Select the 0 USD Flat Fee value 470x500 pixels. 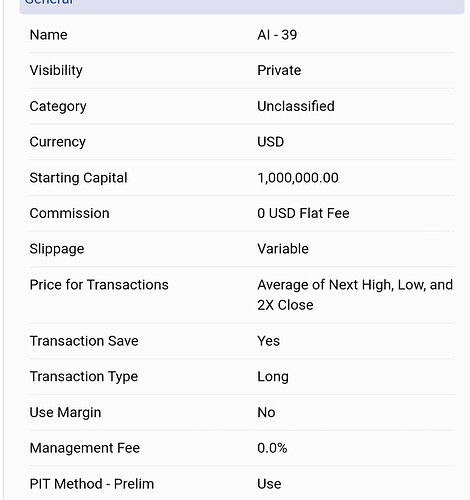point(303,213)
